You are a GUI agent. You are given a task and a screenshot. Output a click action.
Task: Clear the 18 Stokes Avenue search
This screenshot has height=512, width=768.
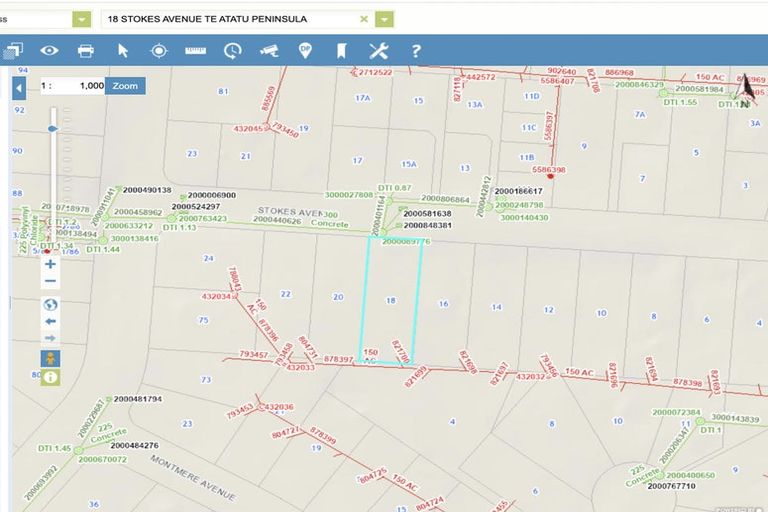[x=364, y=19]
